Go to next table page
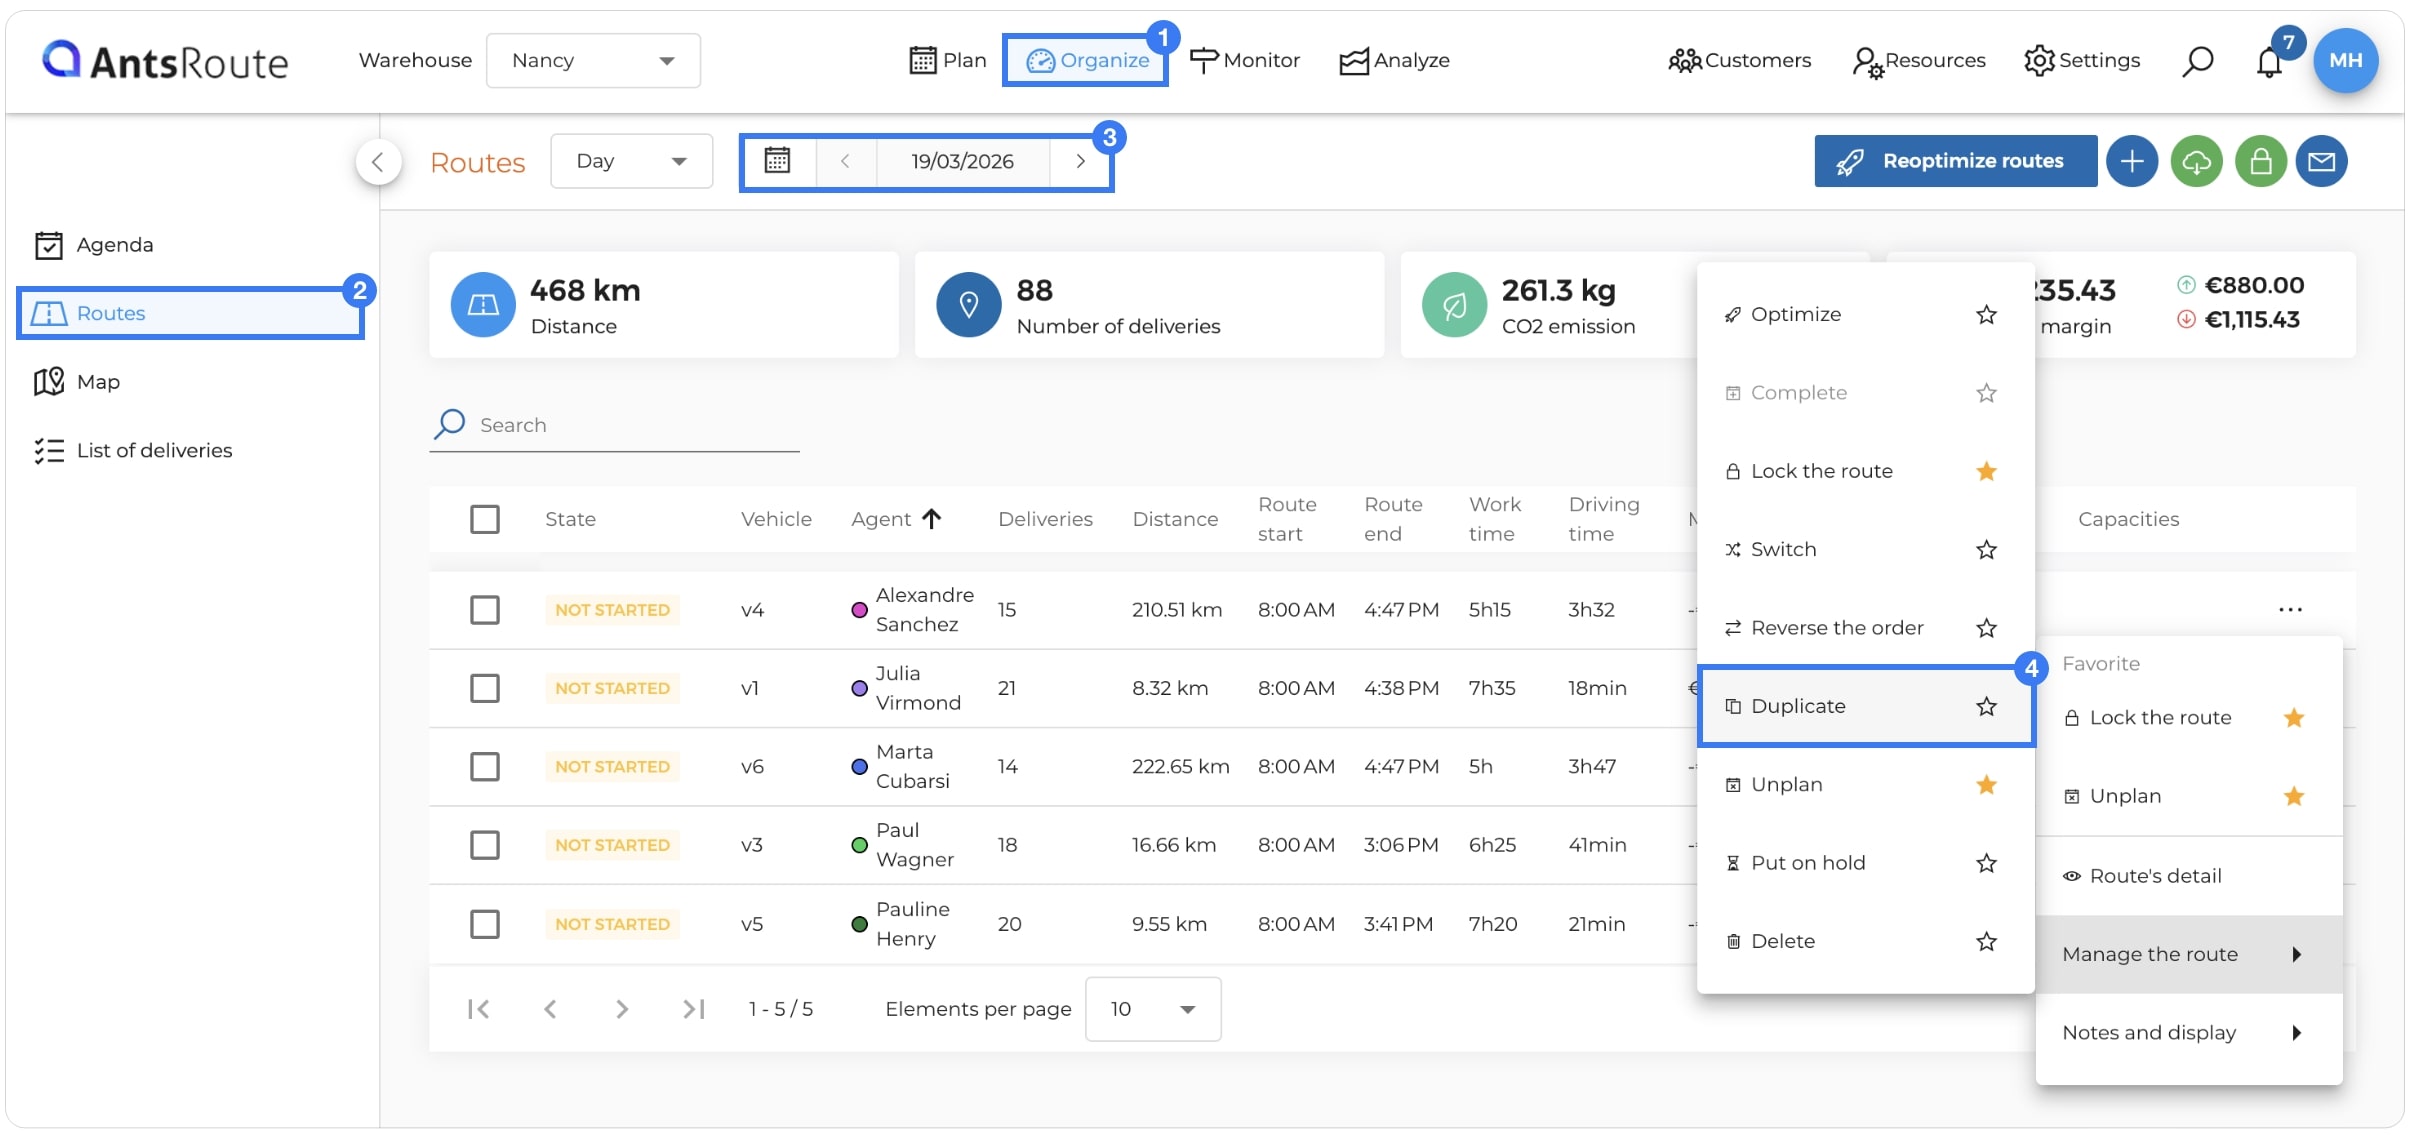 621,1009
